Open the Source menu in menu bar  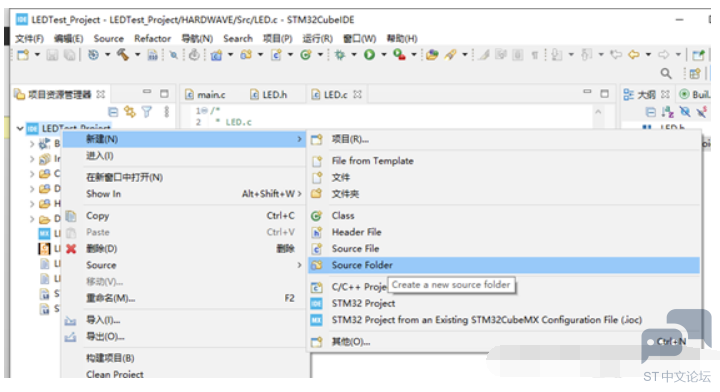point(109,39)
